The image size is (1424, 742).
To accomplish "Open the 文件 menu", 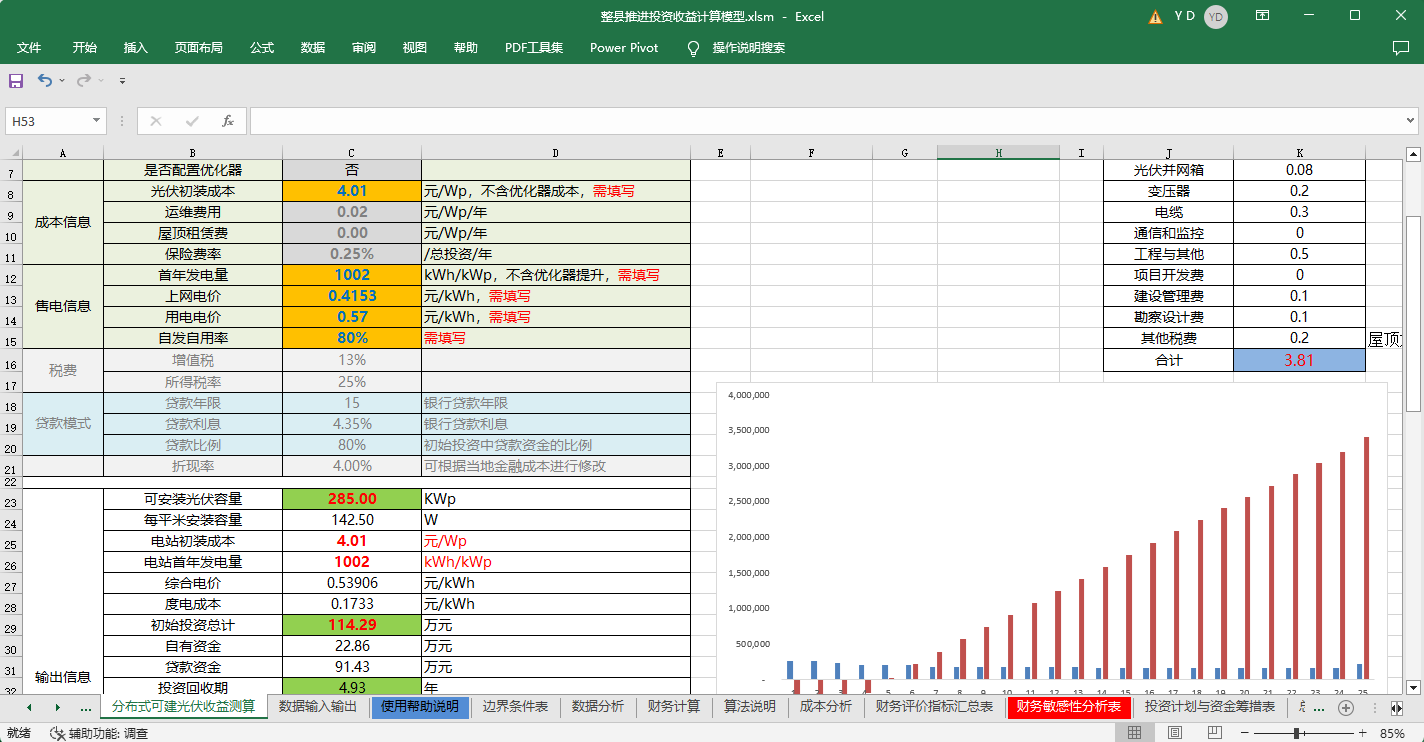I will pos(29,48).
